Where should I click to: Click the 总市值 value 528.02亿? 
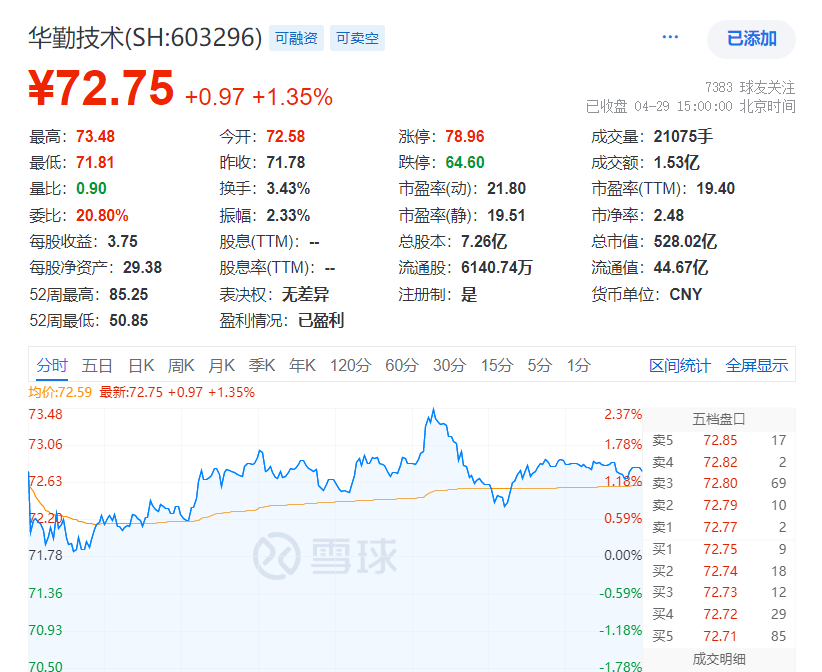(685, 242)
